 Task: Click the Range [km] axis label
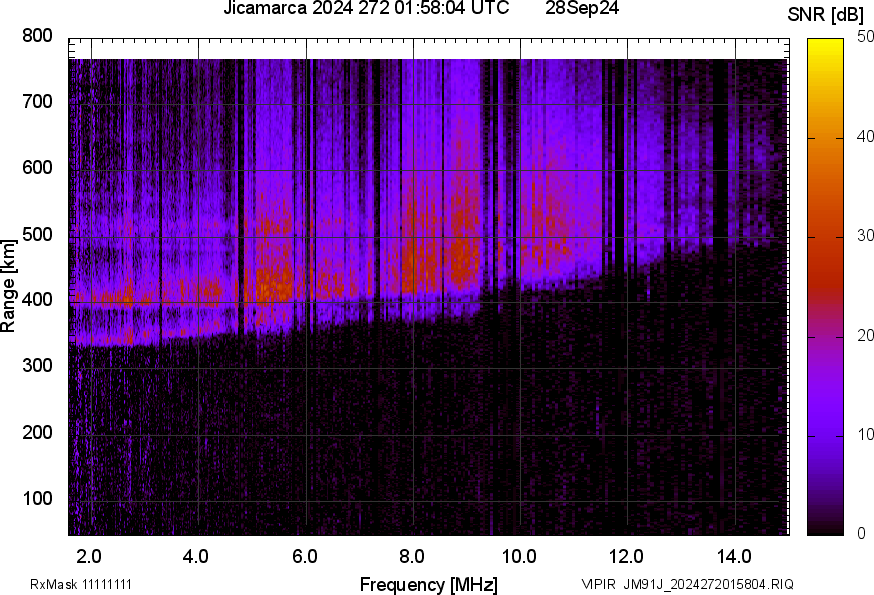coord(9,286)
